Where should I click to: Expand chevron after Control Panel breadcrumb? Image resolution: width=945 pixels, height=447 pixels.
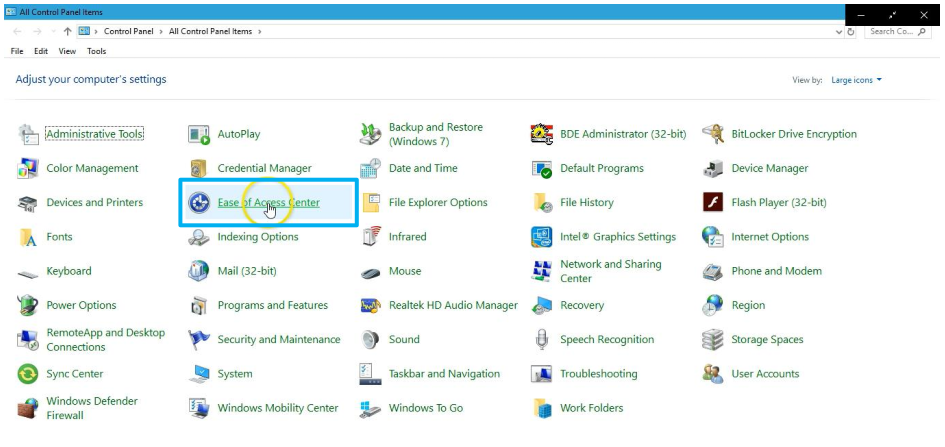tap(161, 31)
